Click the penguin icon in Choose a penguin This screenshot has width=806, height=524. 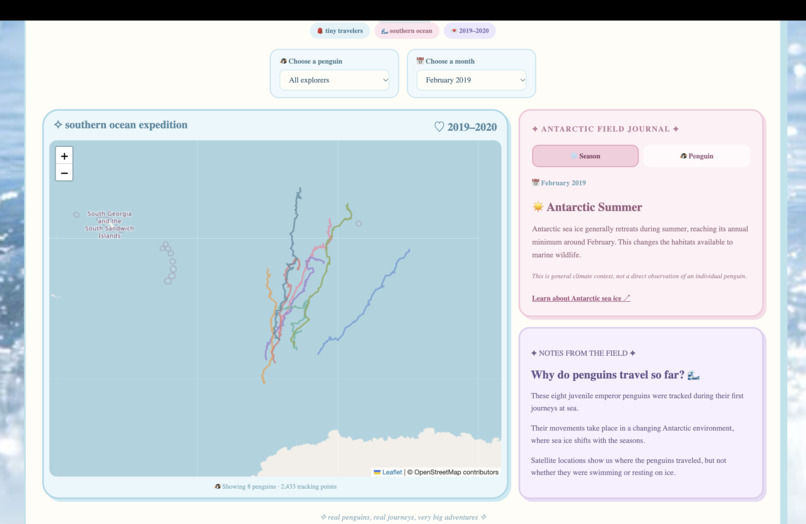(x=283, y=61)
